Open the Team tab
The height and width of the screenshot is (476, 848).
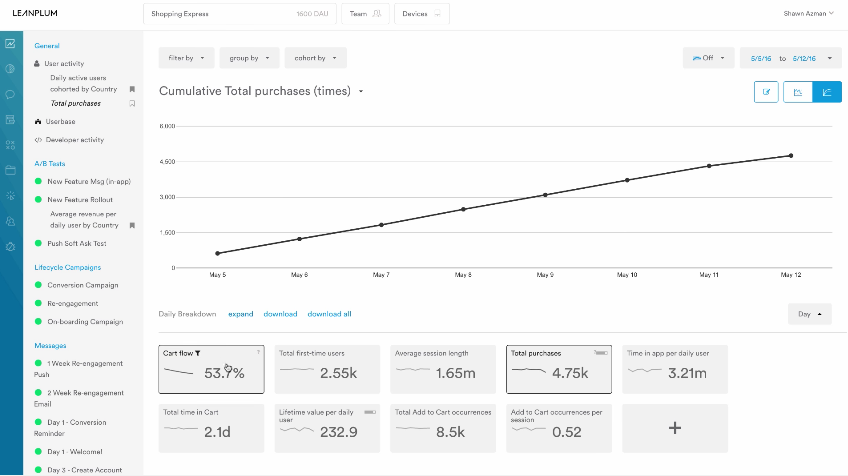(365, 14)
